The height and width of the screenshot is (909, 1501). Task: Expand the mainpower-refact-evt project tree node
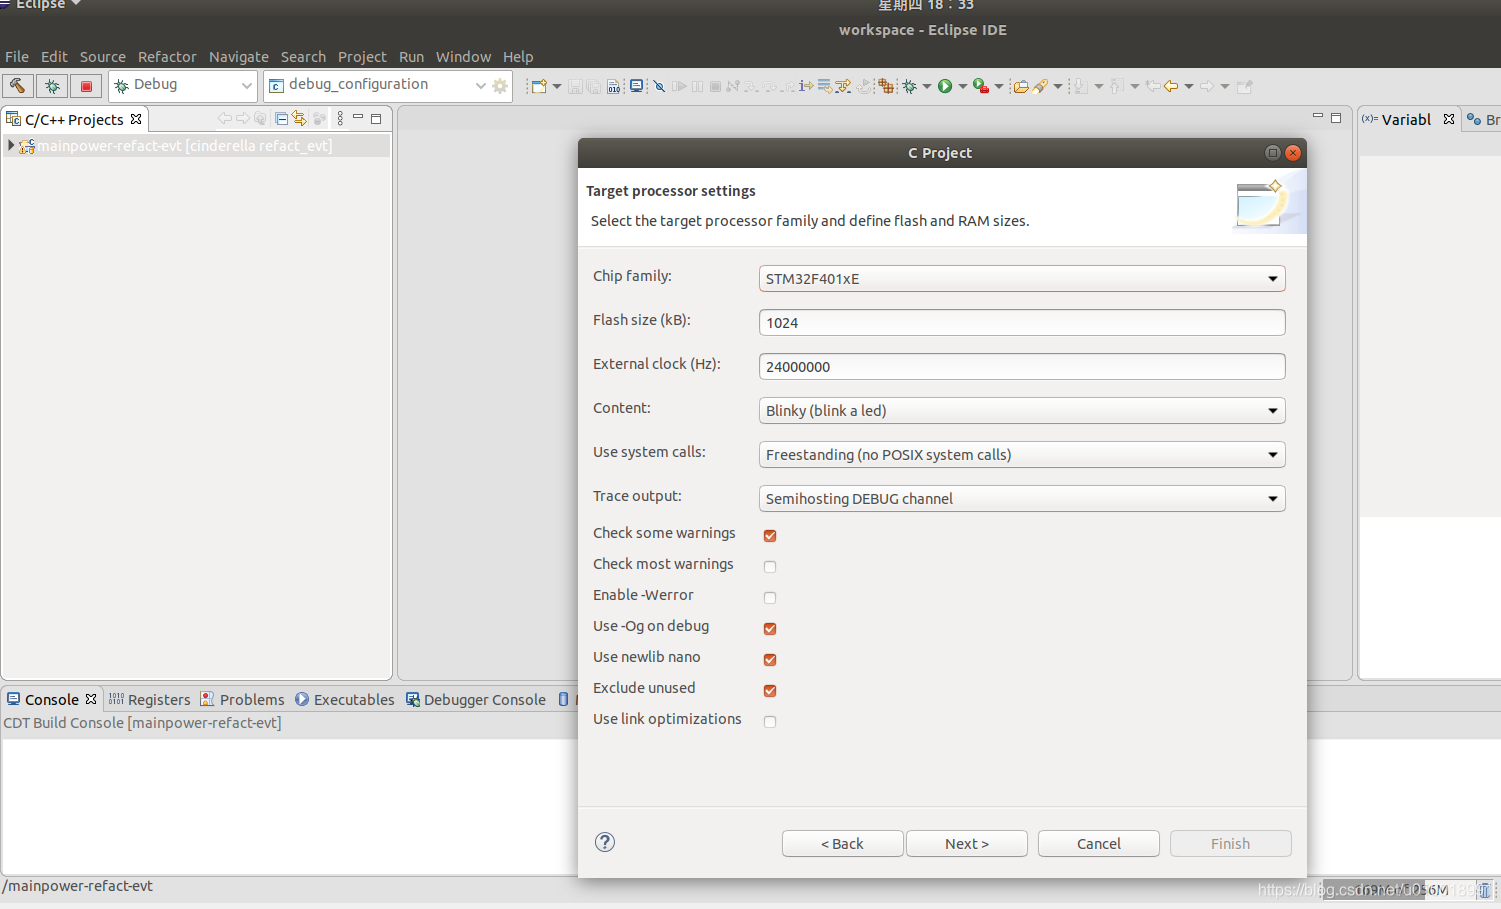(x=10, y=146)
